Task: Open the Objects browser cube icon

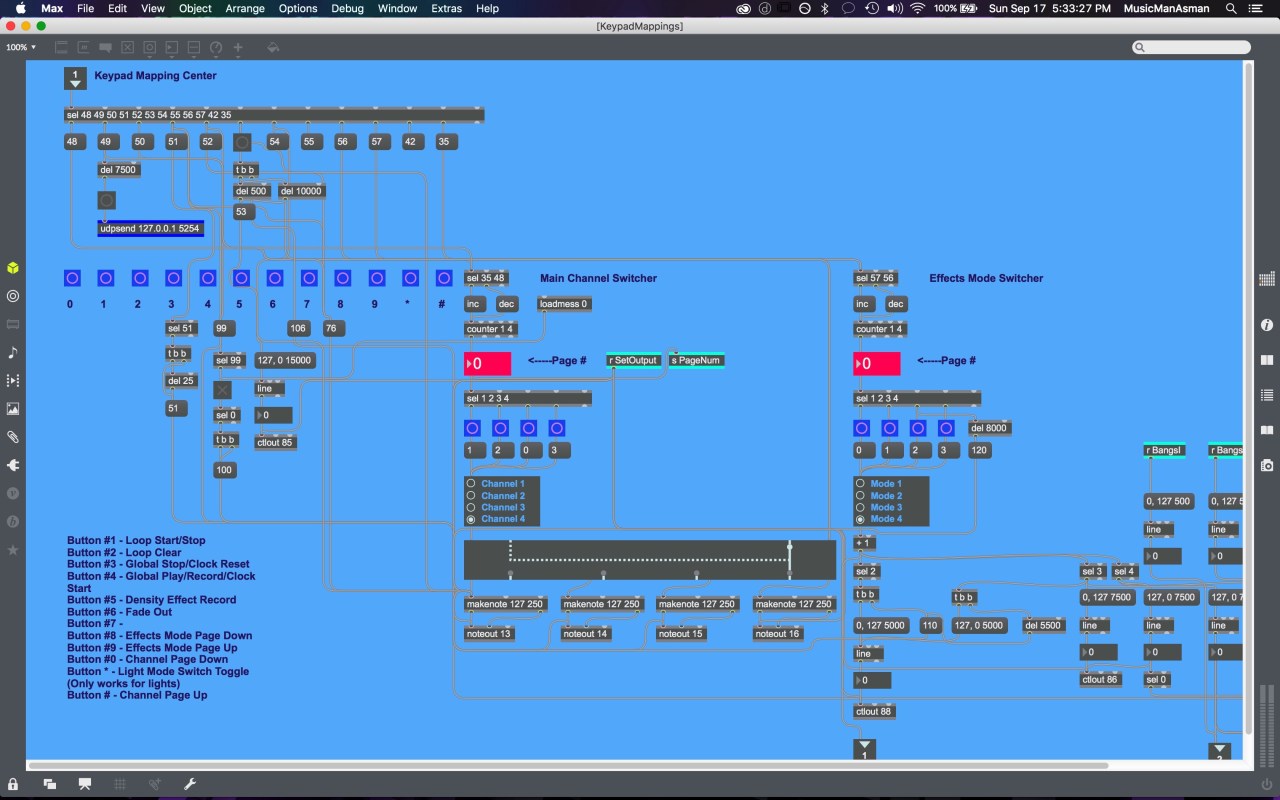Action: point(13,268)
